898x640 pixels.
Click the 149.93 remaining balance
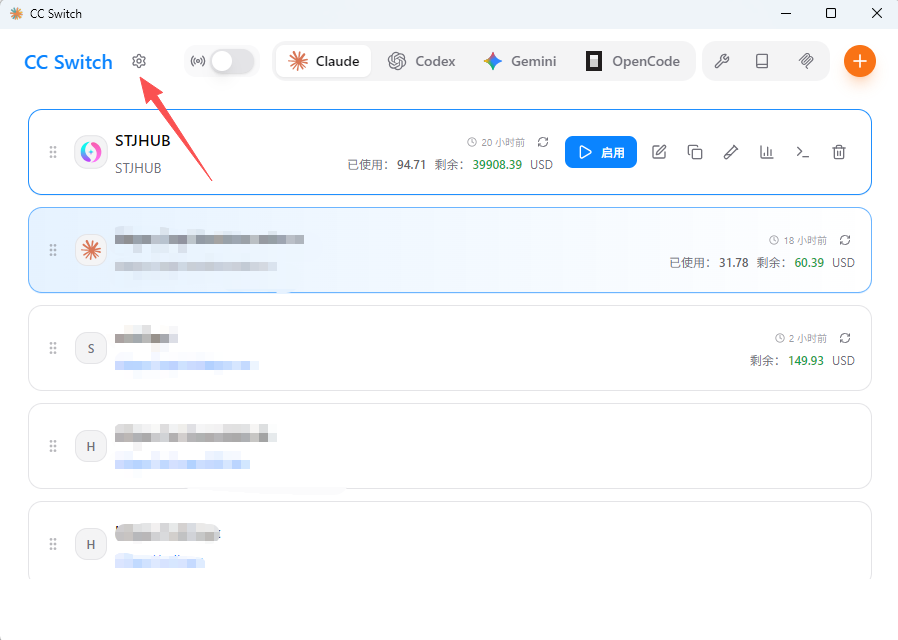[806, 361]
